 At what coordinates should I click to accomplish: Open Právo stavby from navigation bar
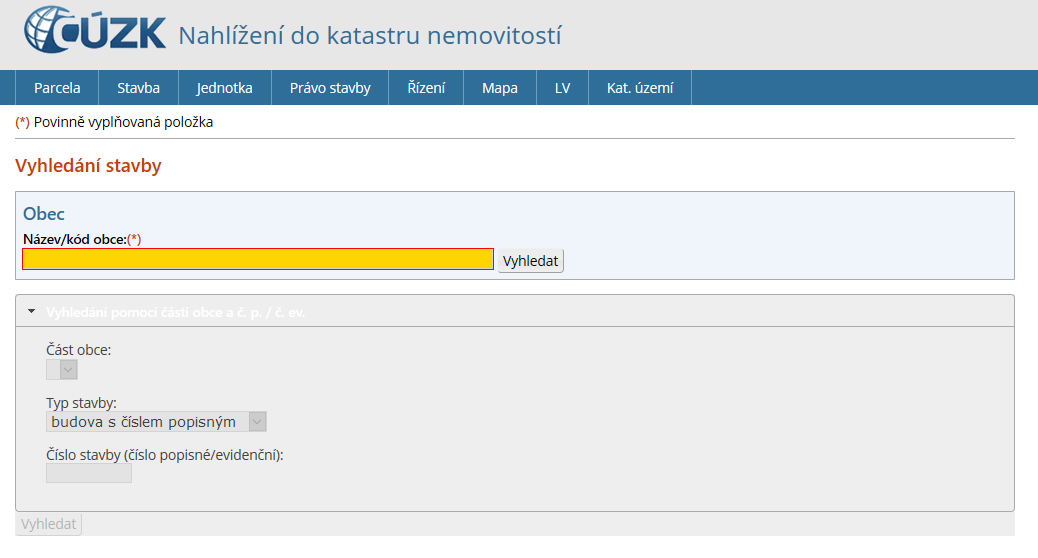pyautogui.click(x=330, y=88)
